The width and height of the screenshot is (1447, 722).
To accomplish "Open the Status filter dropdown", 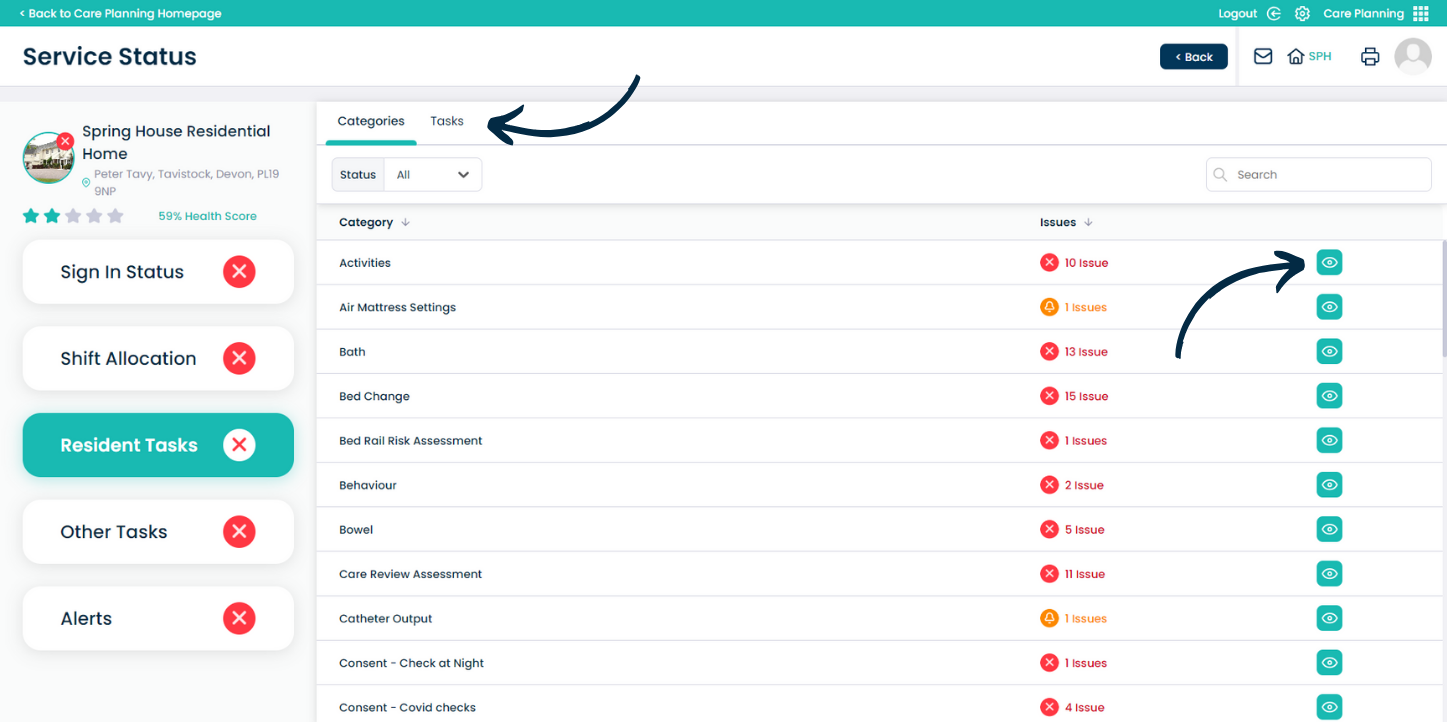I will (432, 175).
